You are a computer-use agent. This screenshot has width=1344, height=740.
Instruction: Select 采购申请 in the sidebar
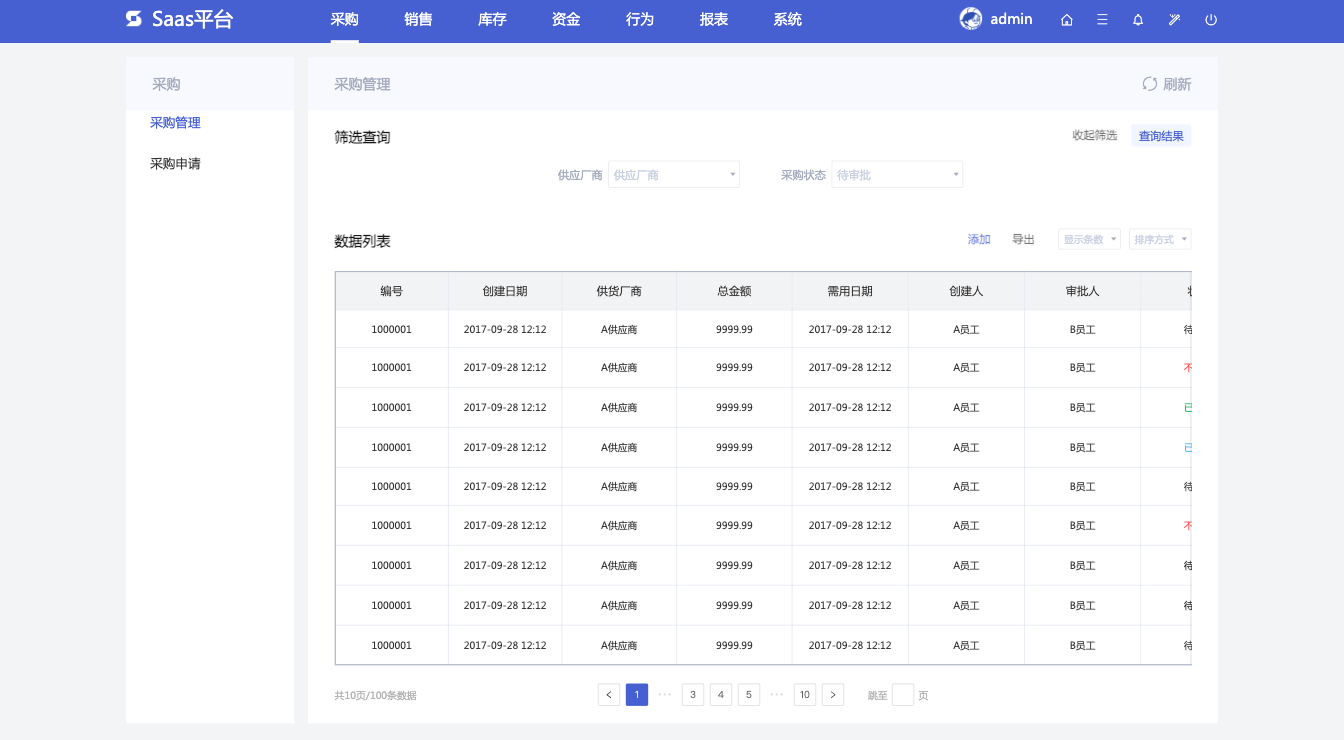175,164
